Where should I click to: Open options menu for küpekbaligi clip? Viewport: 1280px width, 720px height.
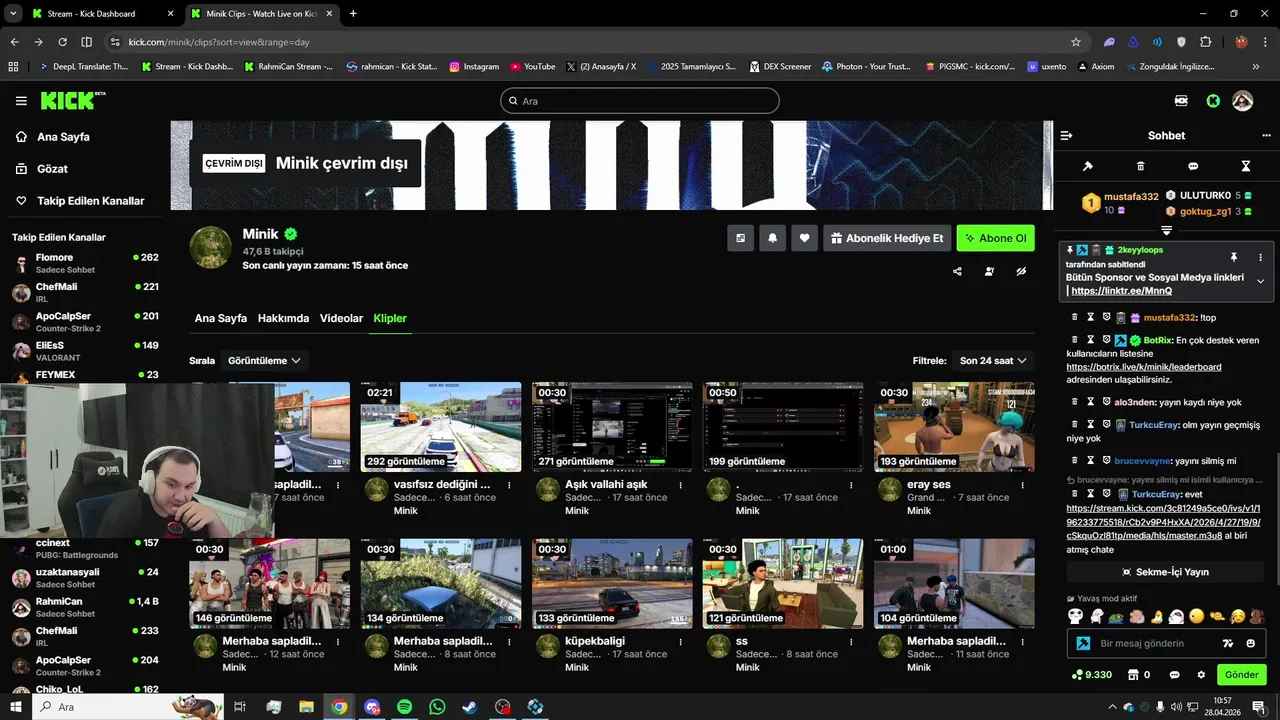click(x=680, y=642)
